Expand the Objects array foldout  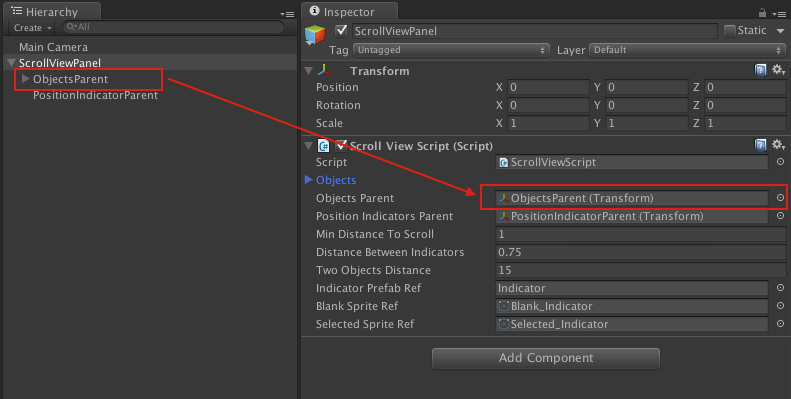pos(309,180)
